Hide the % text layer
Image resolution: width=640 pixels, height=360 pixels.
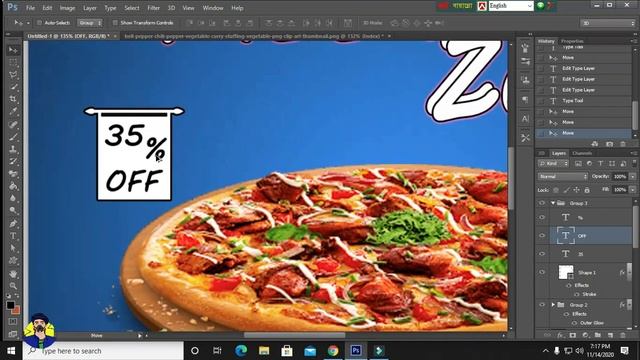pyautogui.click(x=542, y=218)
